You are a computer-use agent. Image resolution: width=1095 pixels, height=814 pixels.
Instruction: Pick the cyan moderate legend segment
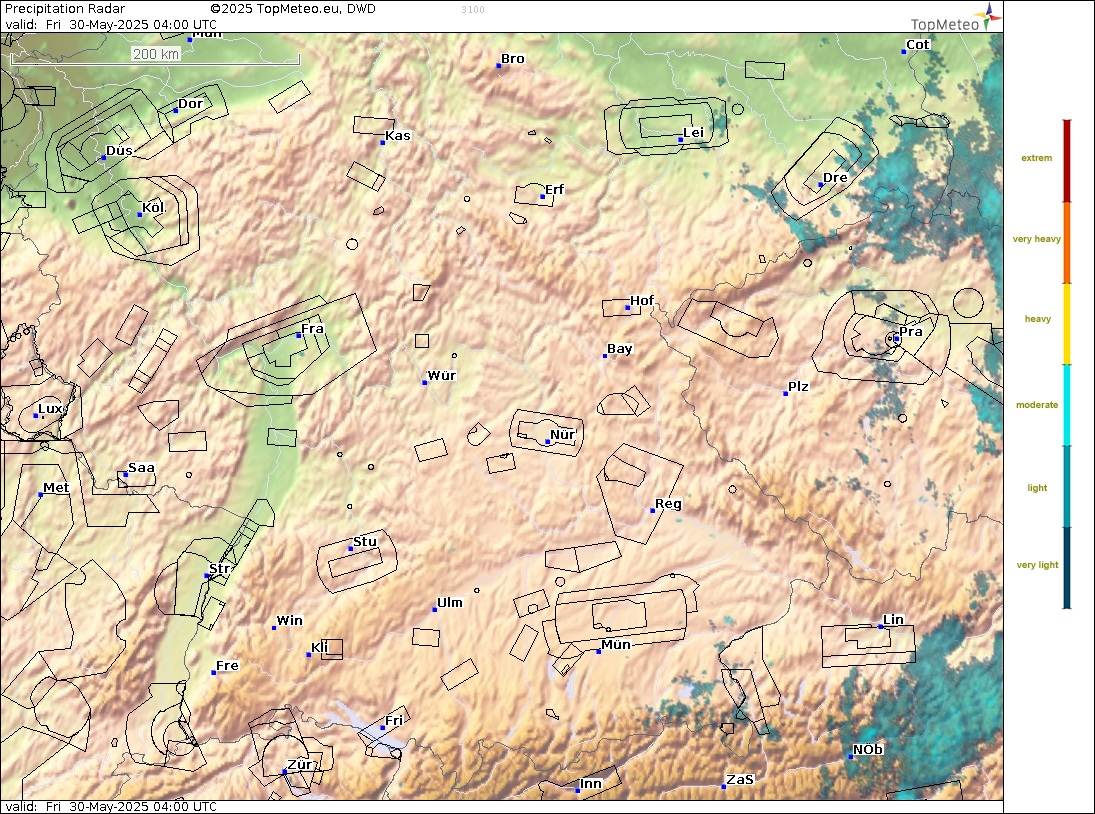click(1066, 405)
